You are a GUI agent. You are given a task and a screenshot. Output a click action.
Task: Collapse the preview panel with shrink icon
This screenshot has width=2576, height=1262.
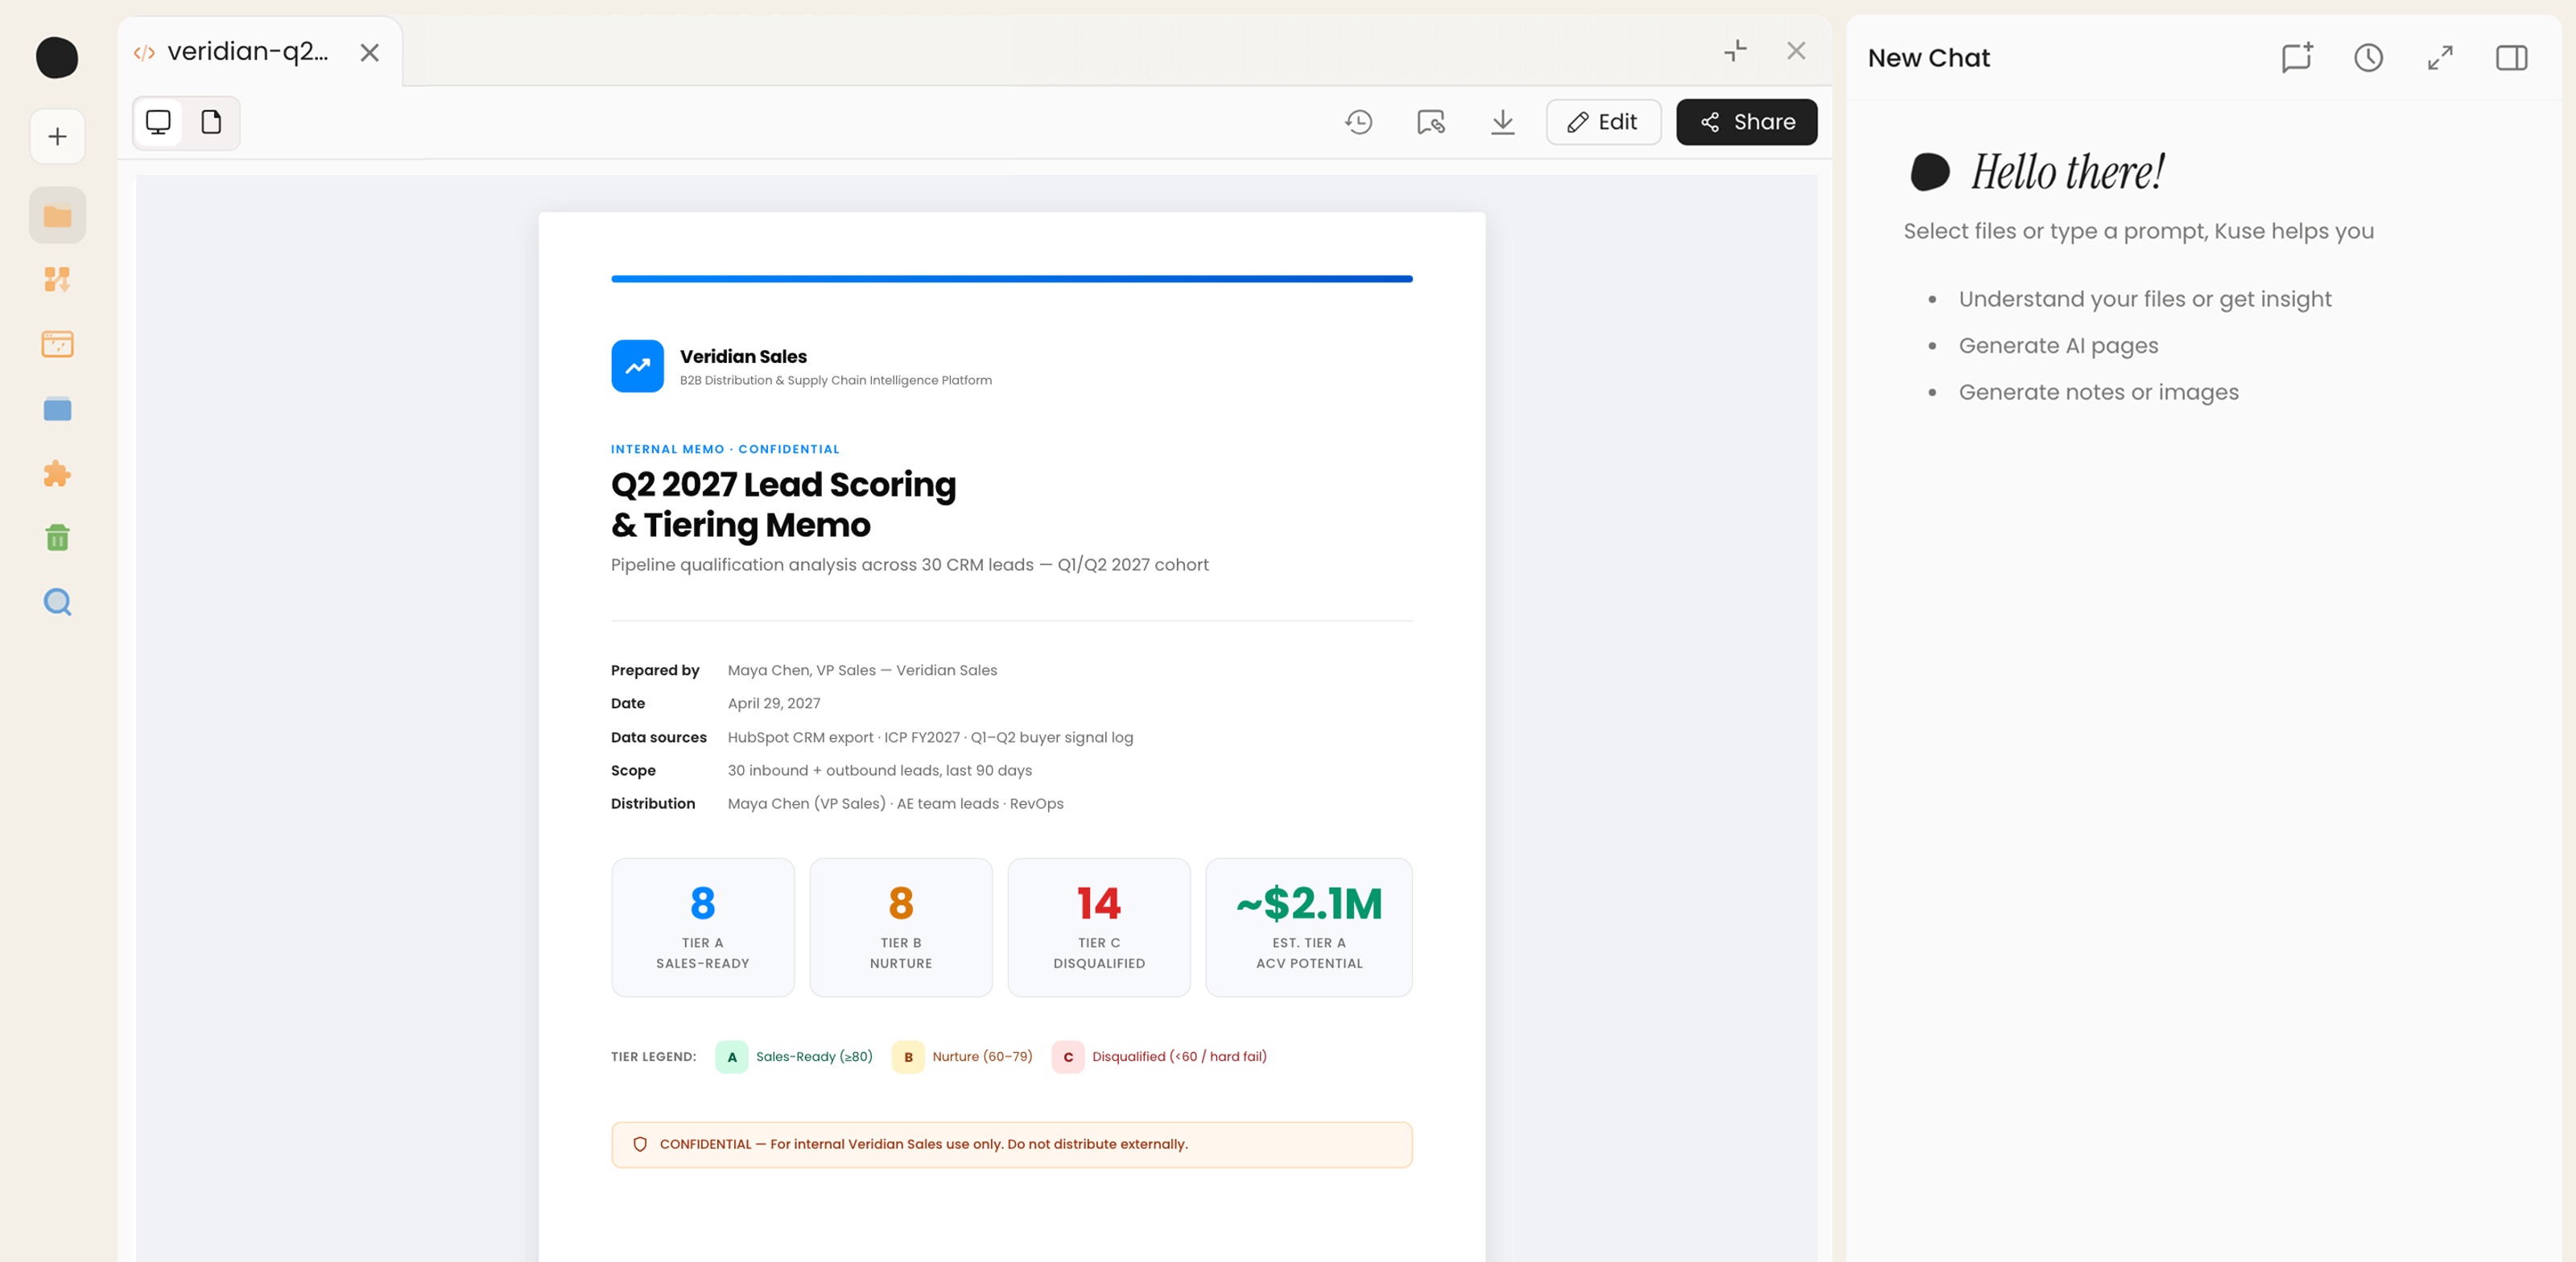point(1735,50)
